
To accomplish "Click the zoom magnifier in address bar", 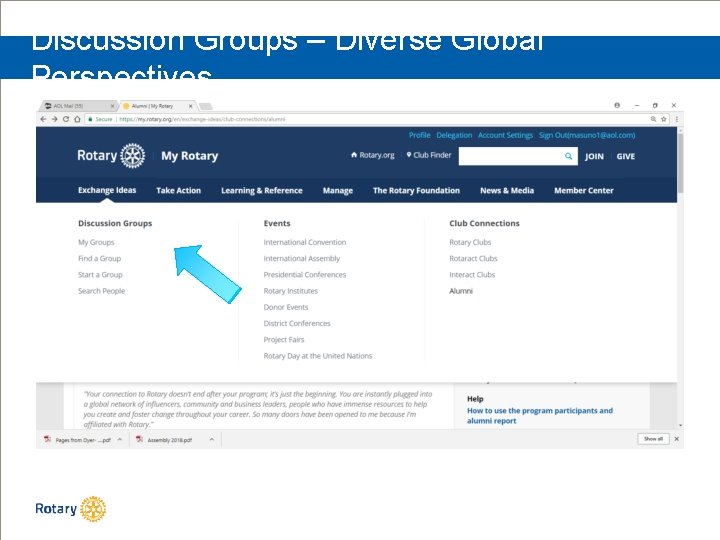I will pos(653,119).
